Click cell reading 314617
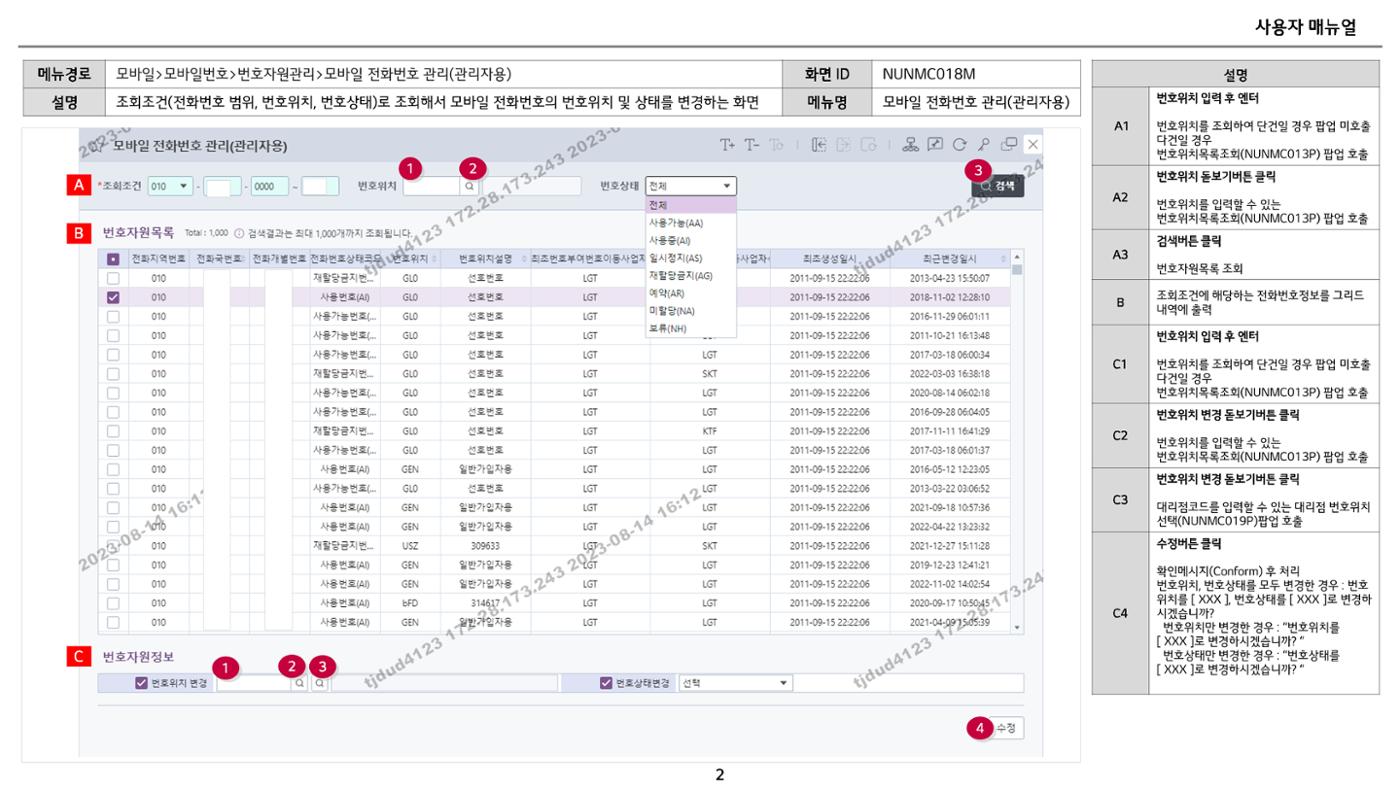The height and width of the screenshot is (788, 1400). [x=483, y=603]
